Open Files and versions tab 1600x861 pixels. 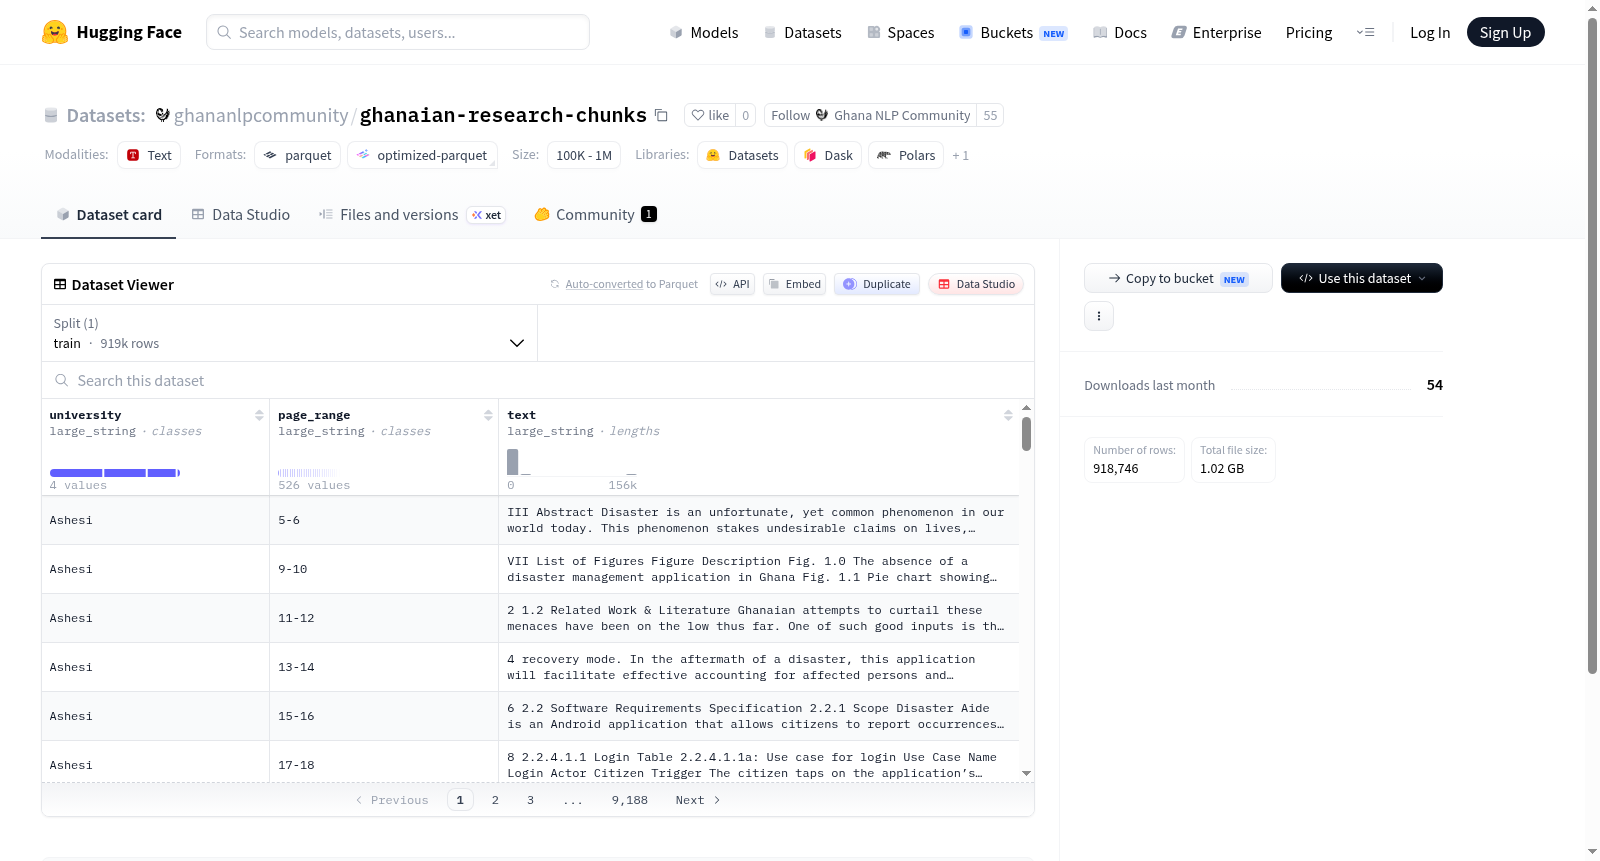[x=411, y=214]
